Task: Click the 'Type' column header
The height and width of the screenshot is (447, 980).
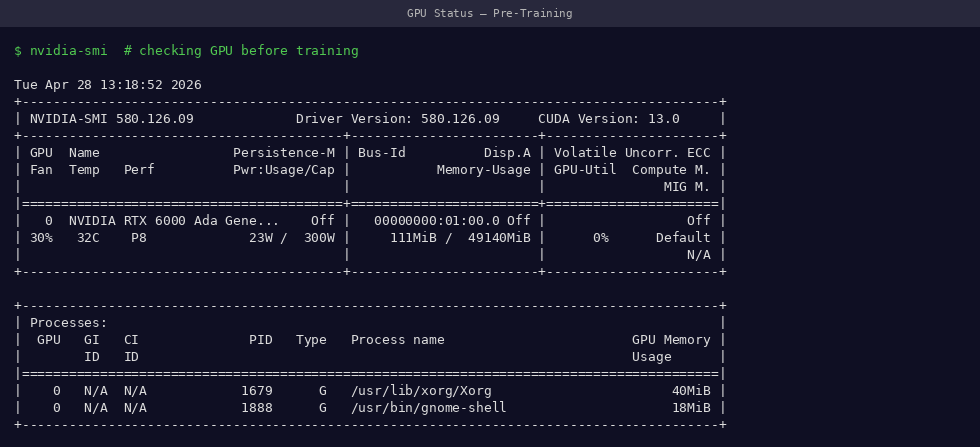Action: [x=311, y=340]
